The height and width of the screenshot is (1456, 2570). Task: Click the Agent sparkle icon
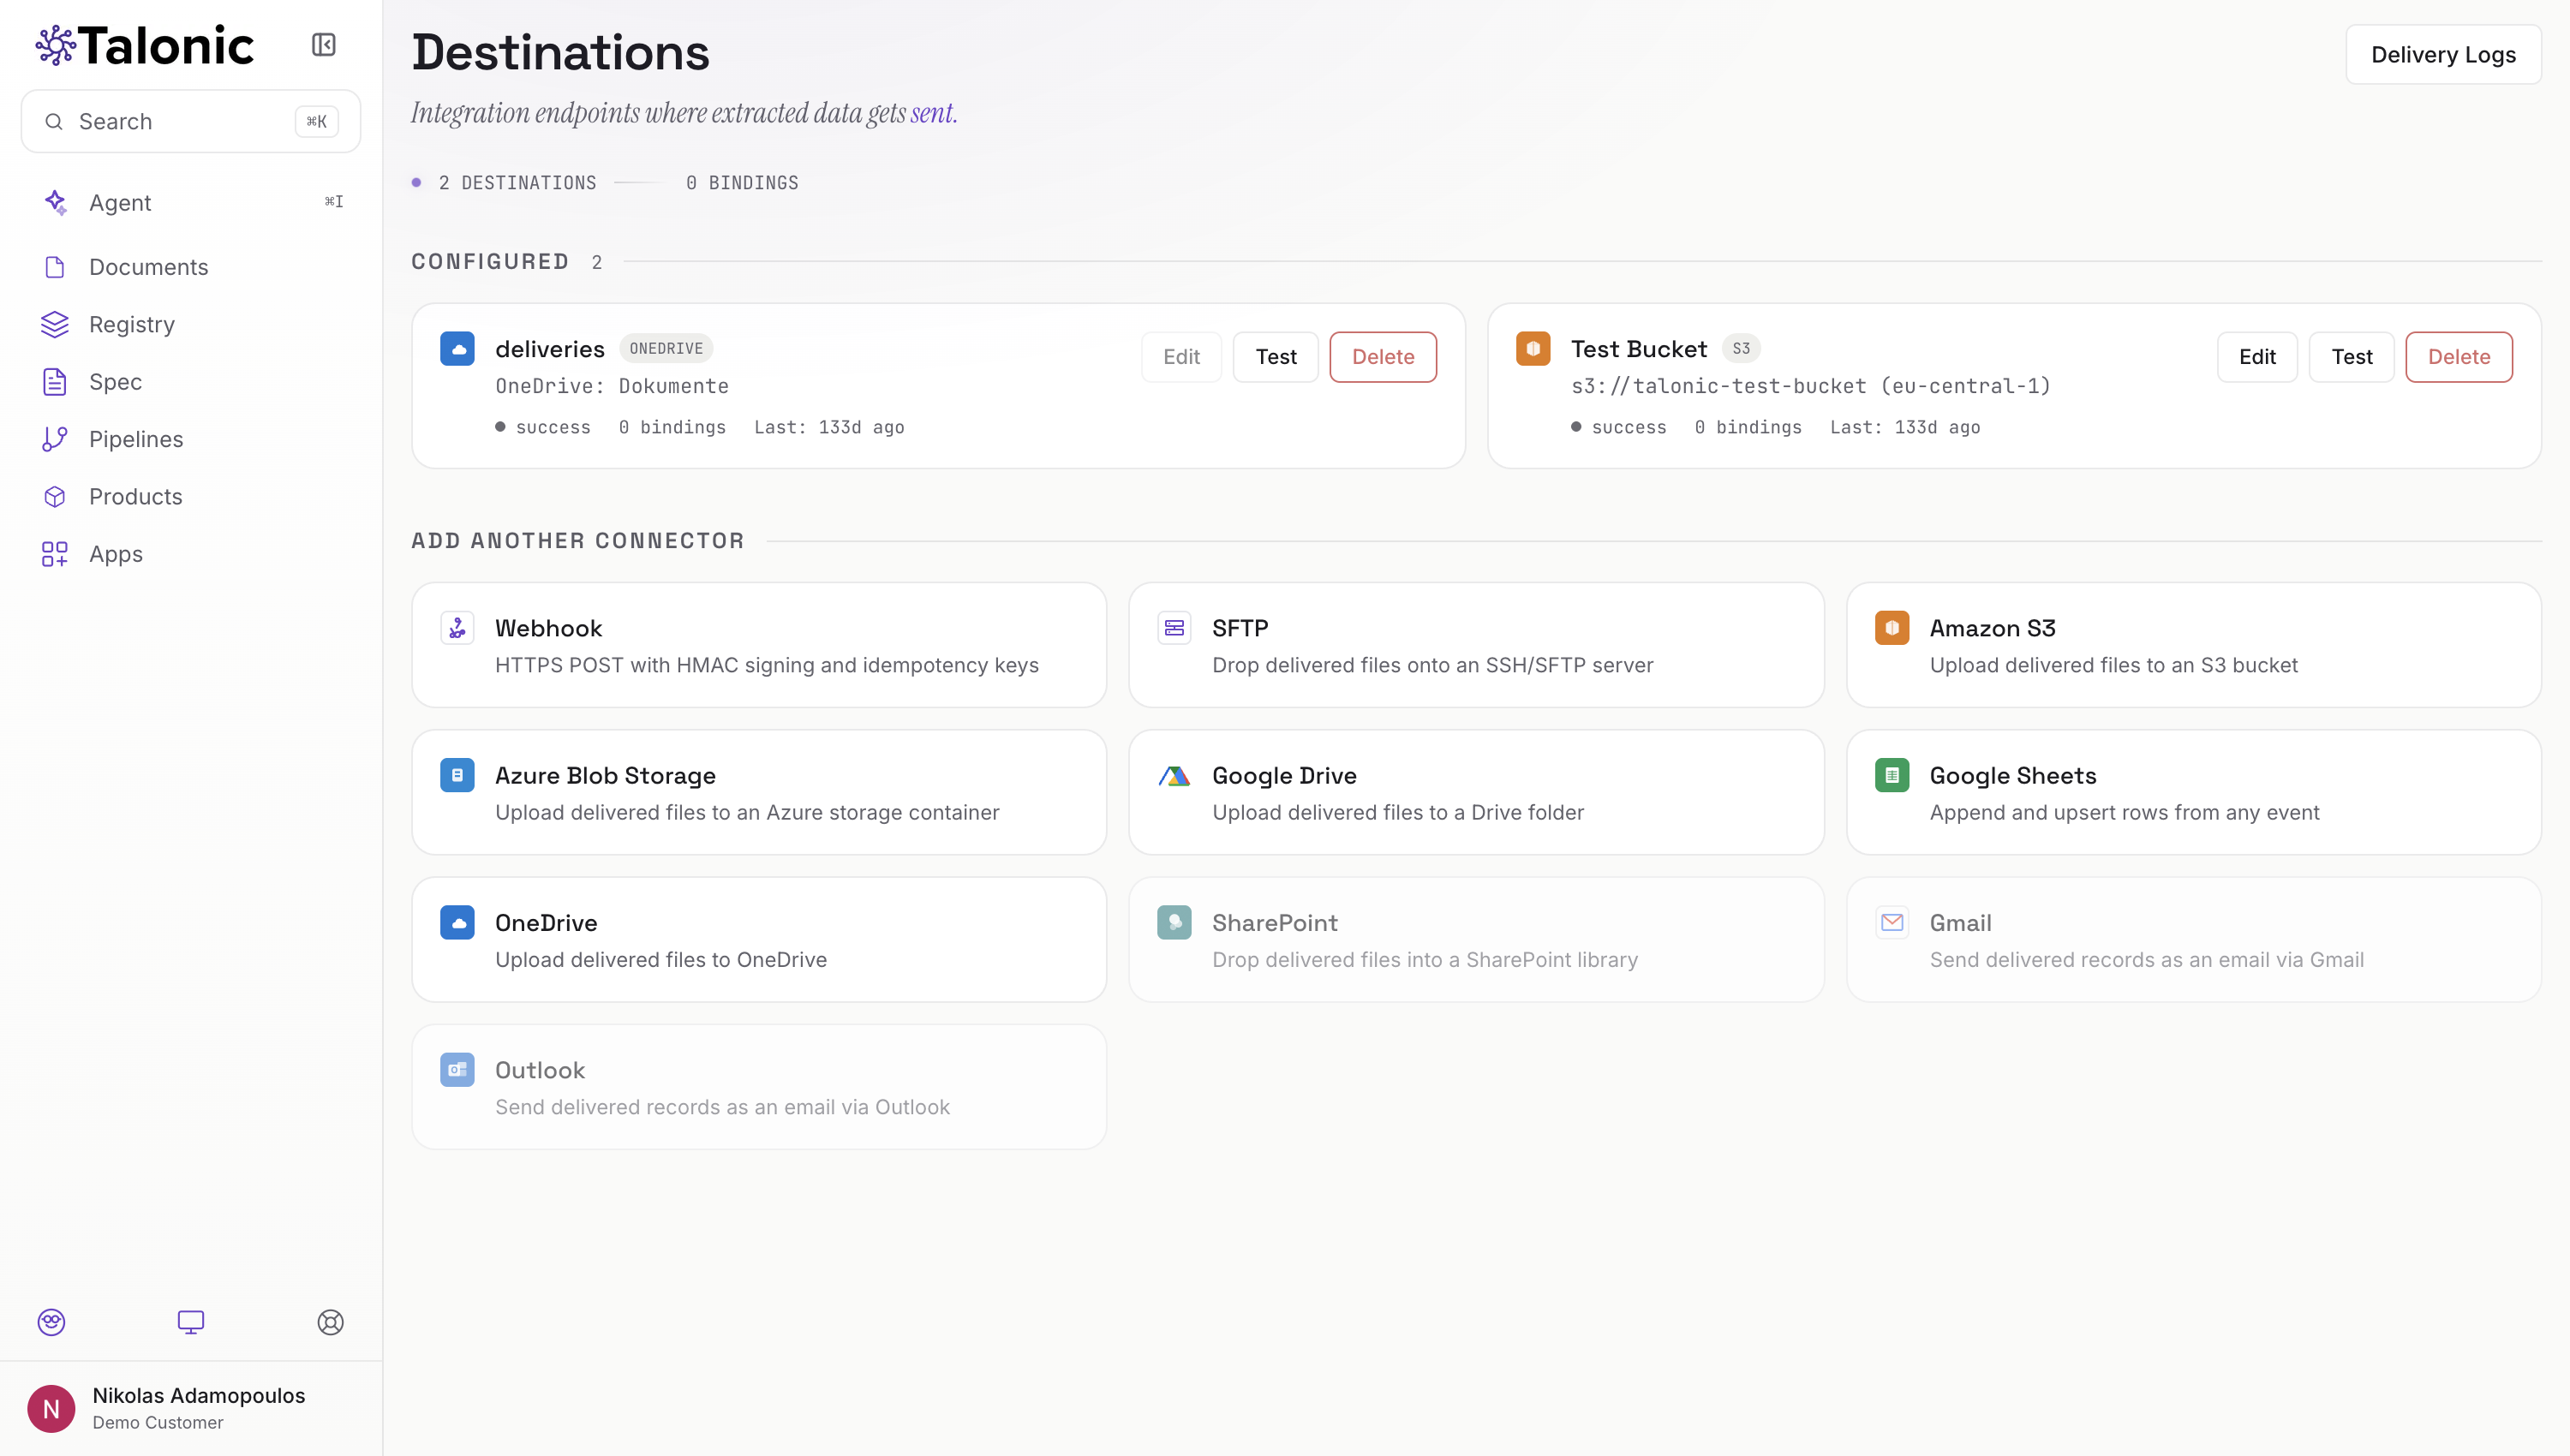[x=56, y=202]
